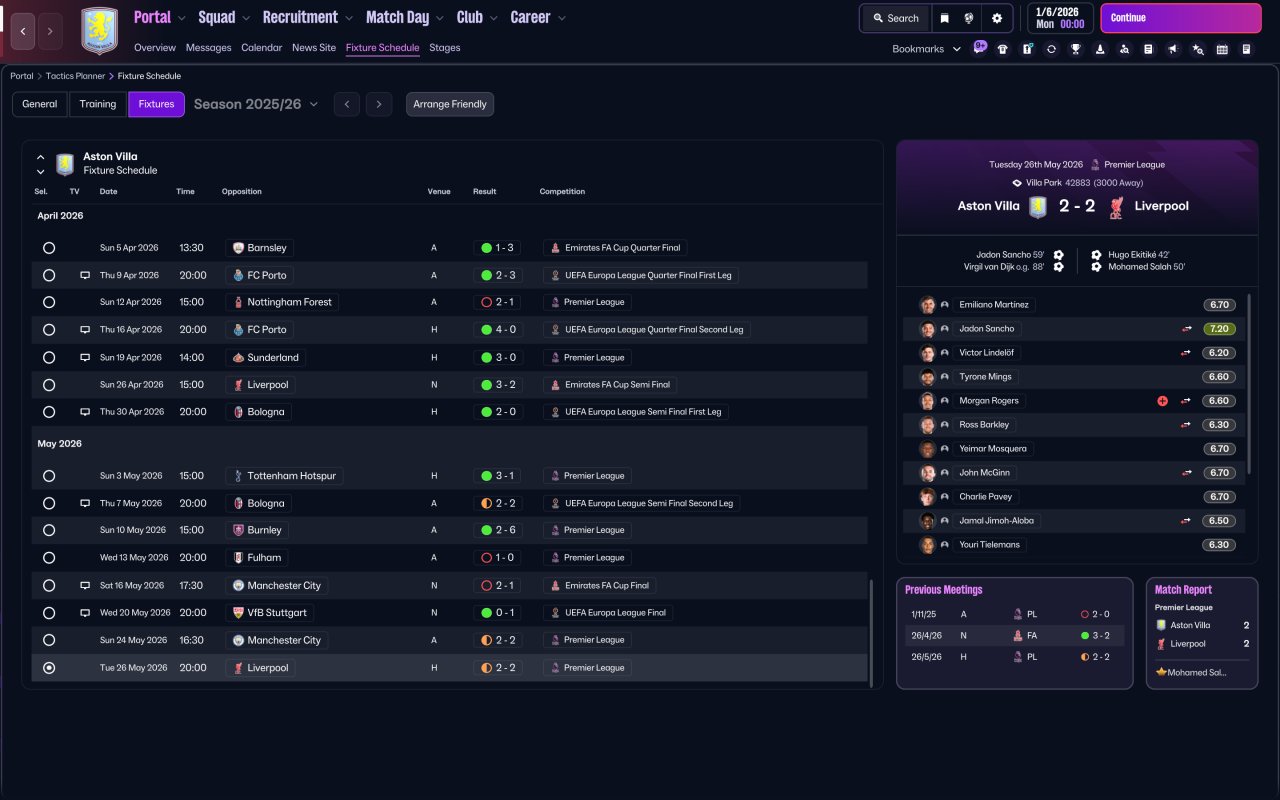1280x800 pixels.
Task: Click the training cone icon in bookmarks bar
Action: tap(1100, 49)
